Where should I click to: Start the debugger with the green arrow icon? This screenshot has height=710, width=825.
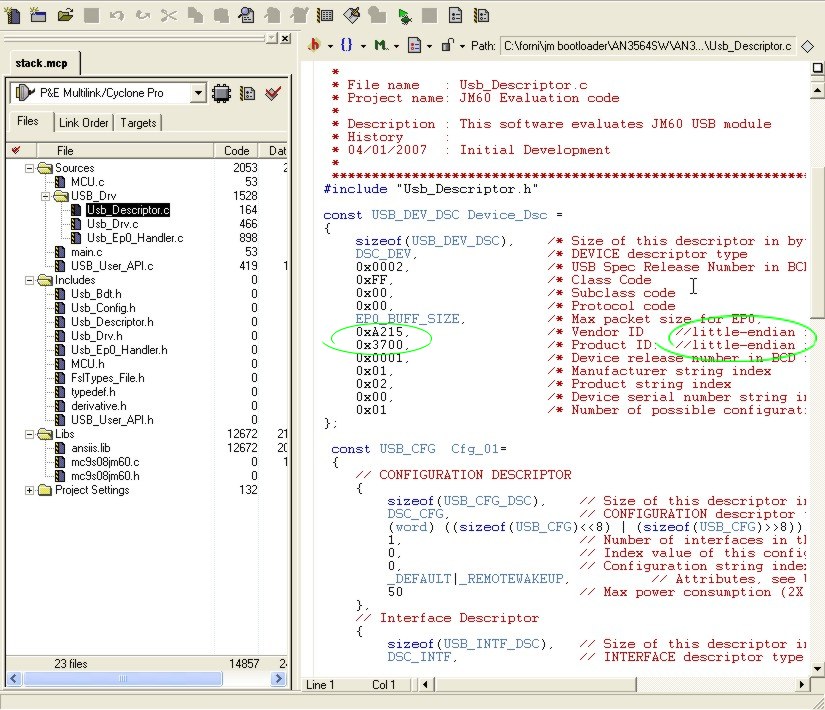coord(404,15)
